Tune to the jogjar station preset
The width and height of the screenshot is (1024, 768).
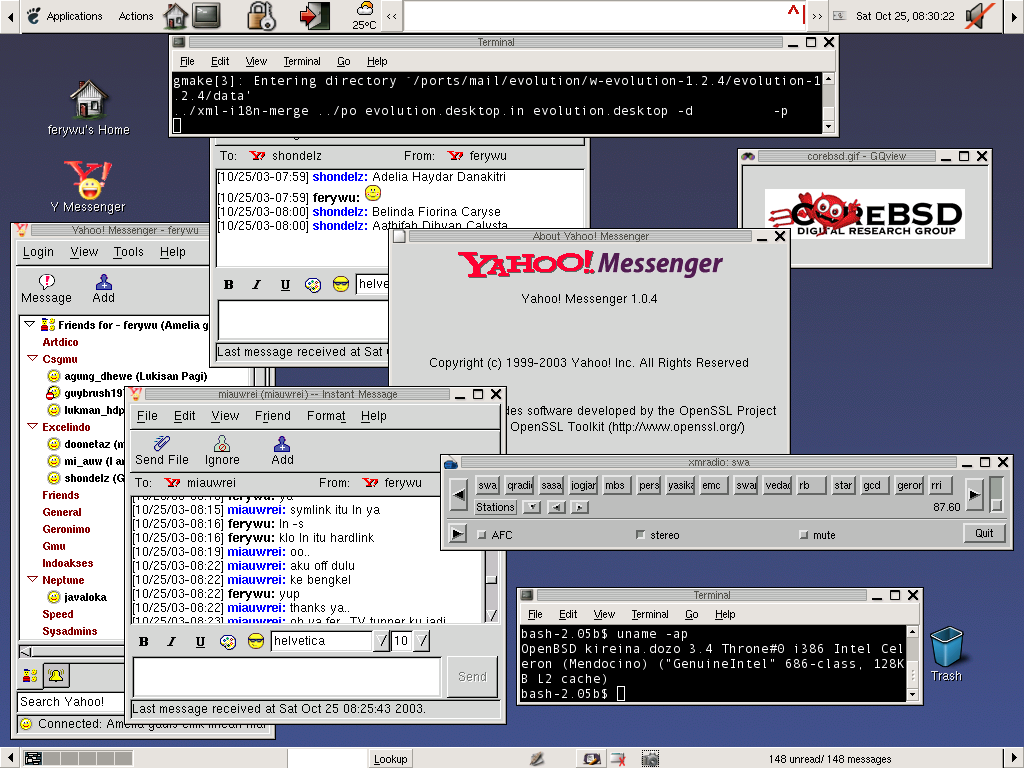(583, 485)
